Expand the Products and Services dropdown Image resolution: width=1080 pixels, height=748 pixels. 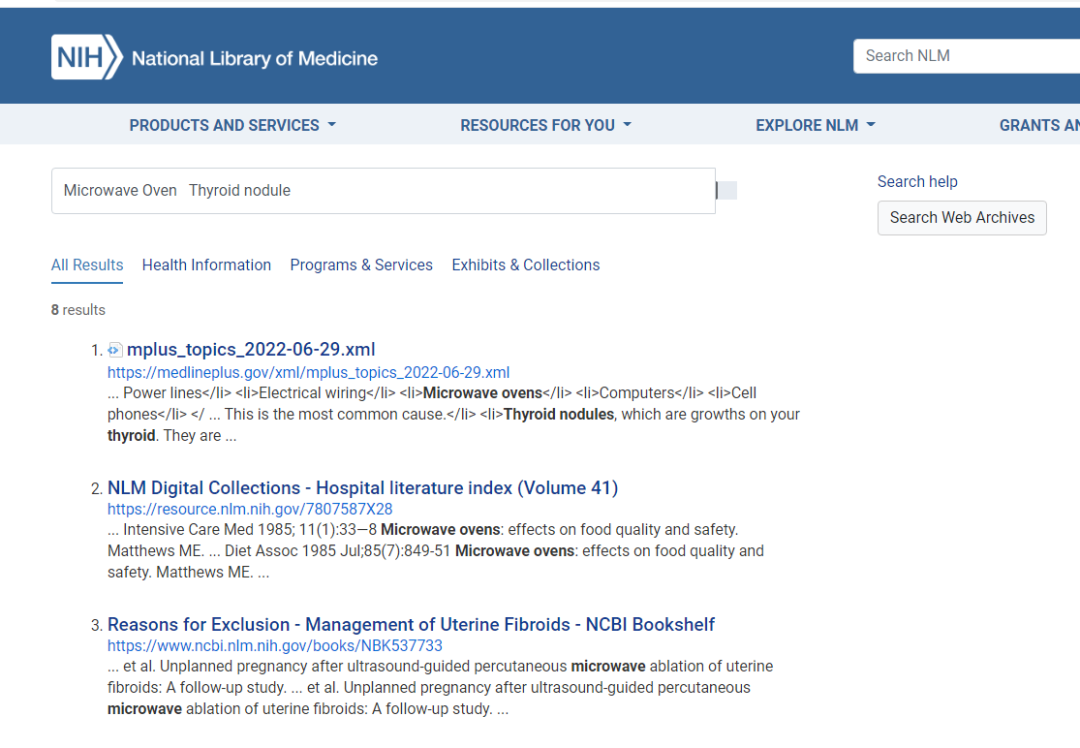click(x=232, y=125)
